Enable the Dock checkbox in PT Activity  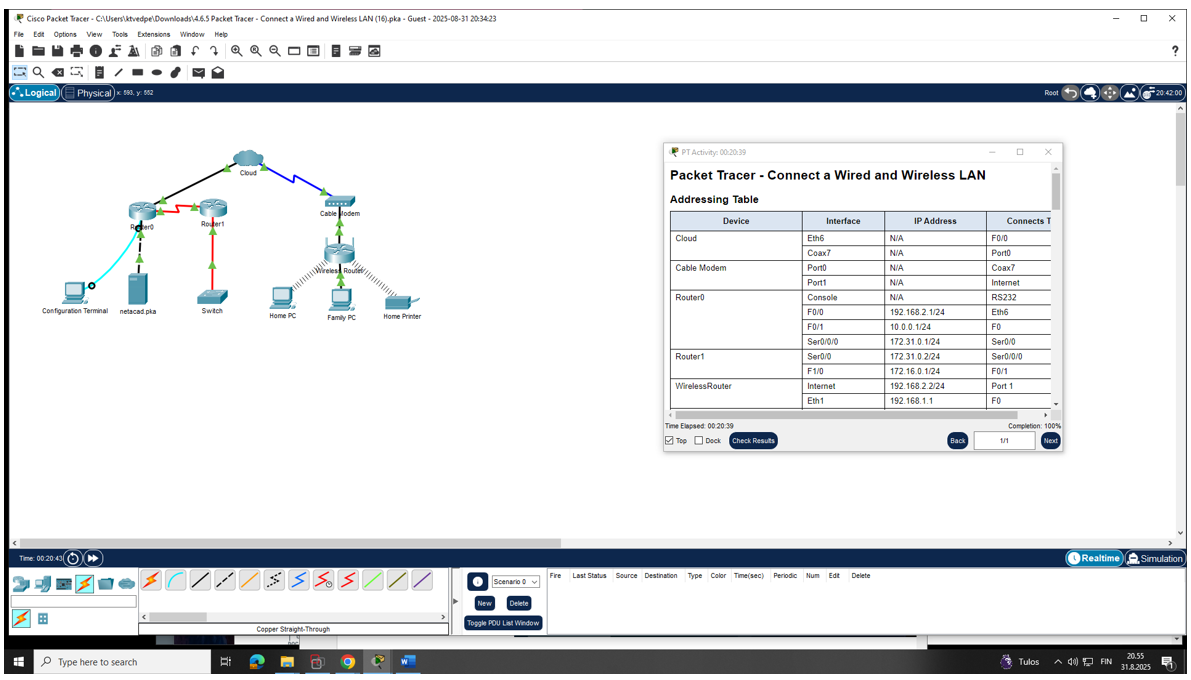click(699, 441)
